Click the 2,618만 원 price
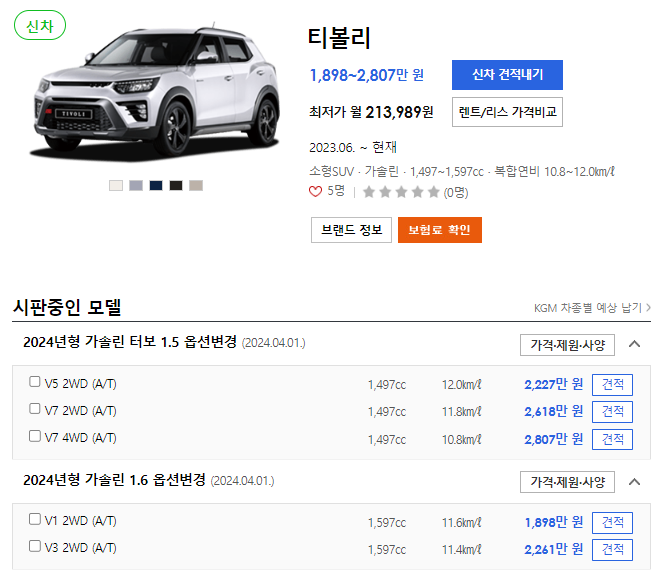 coord(553,411)
